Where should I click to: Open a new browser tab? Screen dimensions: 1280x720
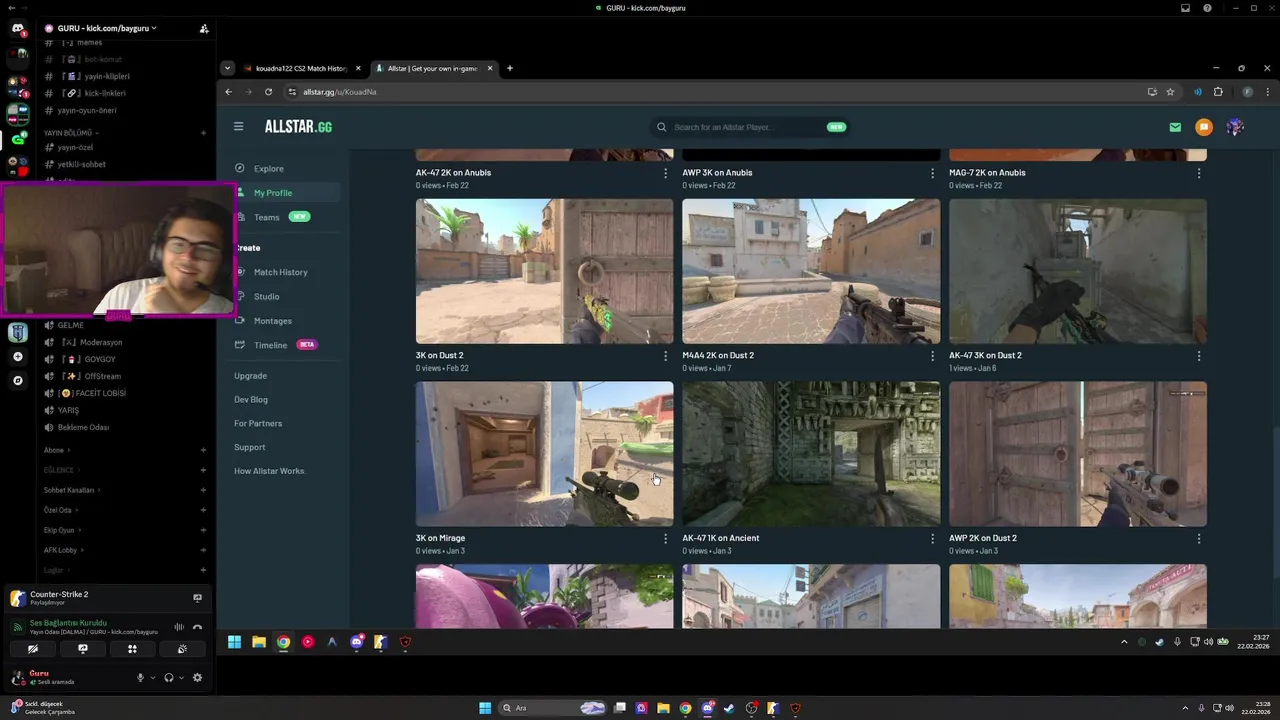[x=510, y=69]
